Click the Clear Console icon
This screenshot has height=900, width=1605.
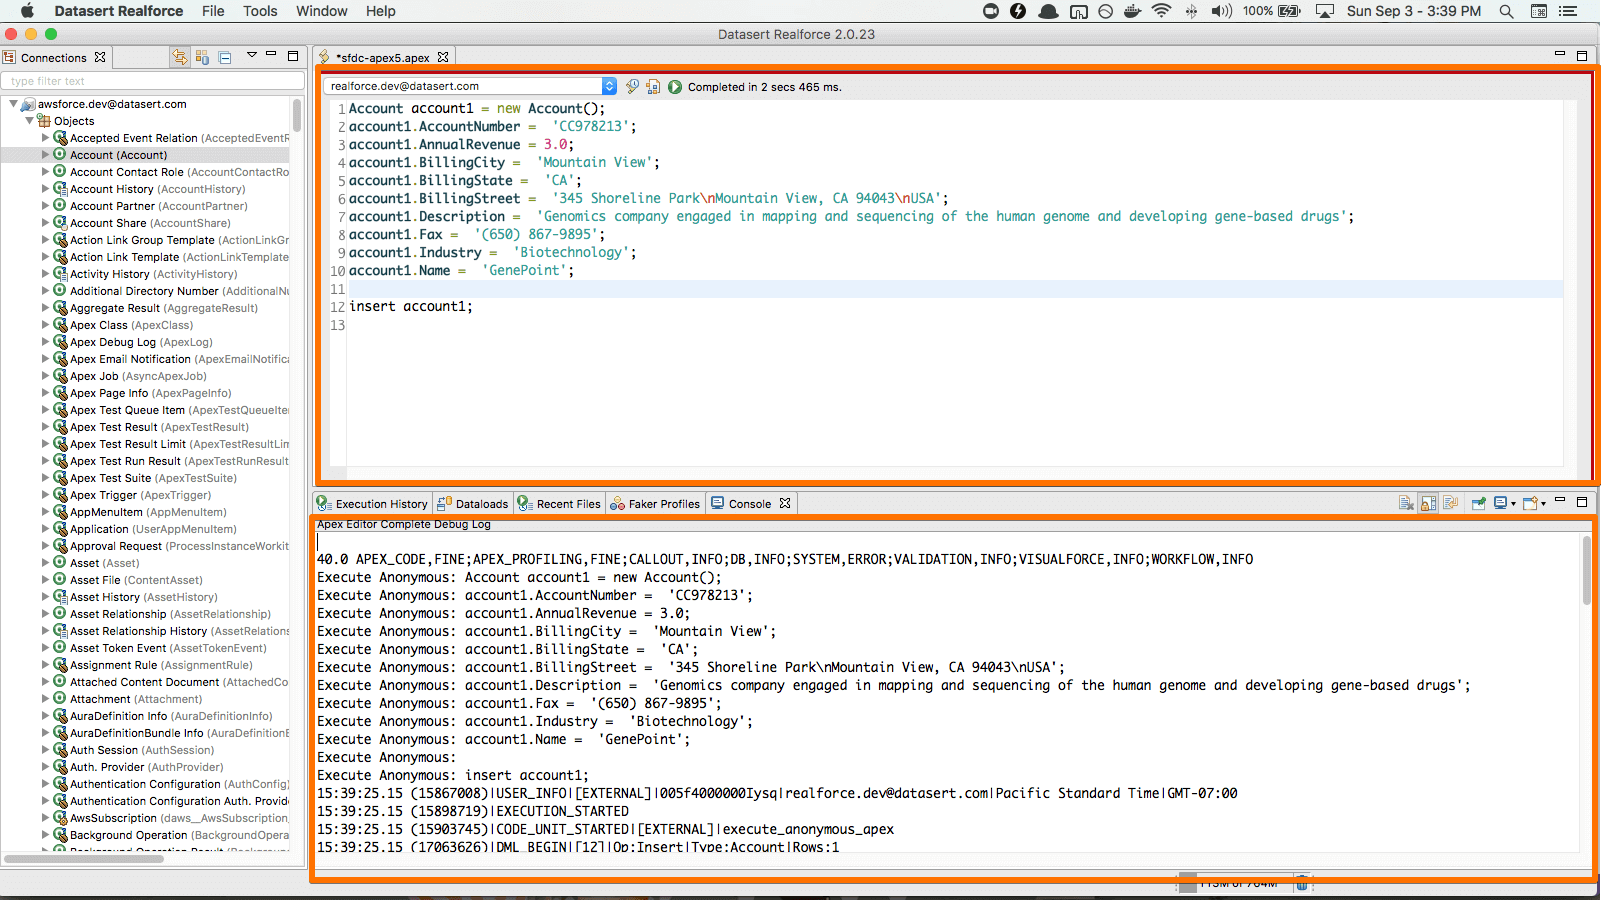pyautogui.click(x=1406, y=503)
